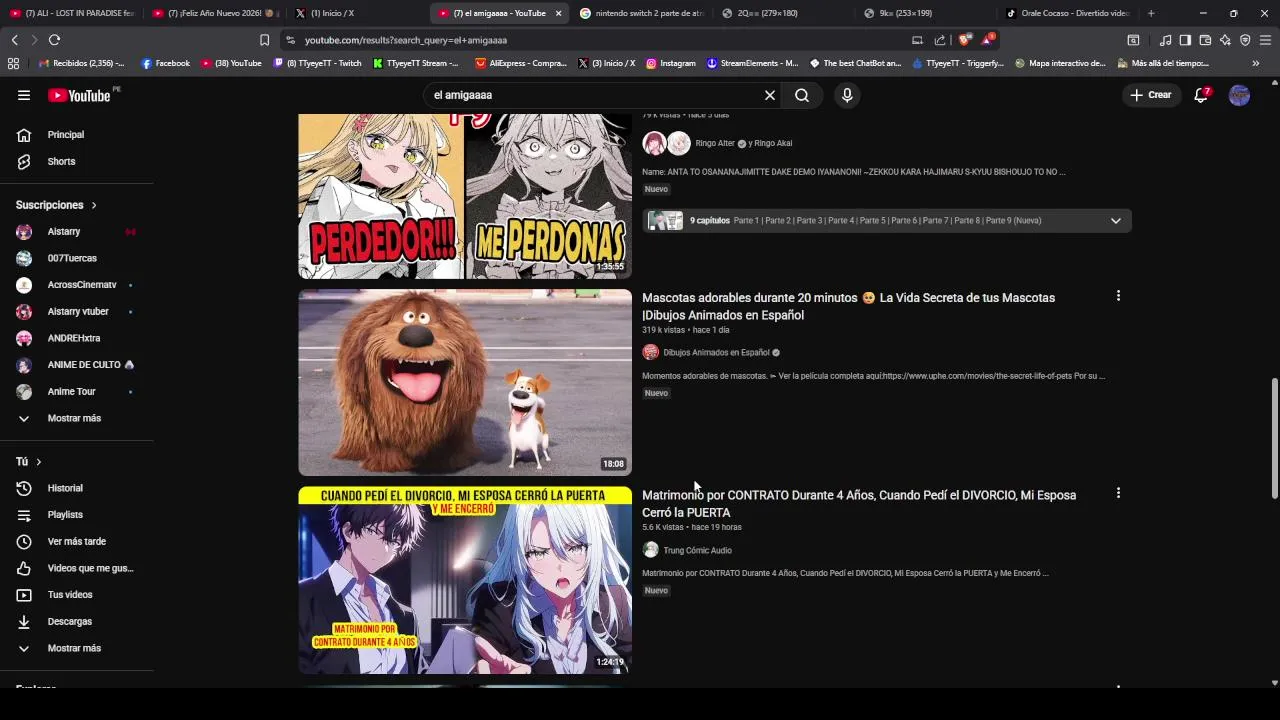Open Brave VPN shield icon
1280x720 pixels.
[x=1245, y=40]
